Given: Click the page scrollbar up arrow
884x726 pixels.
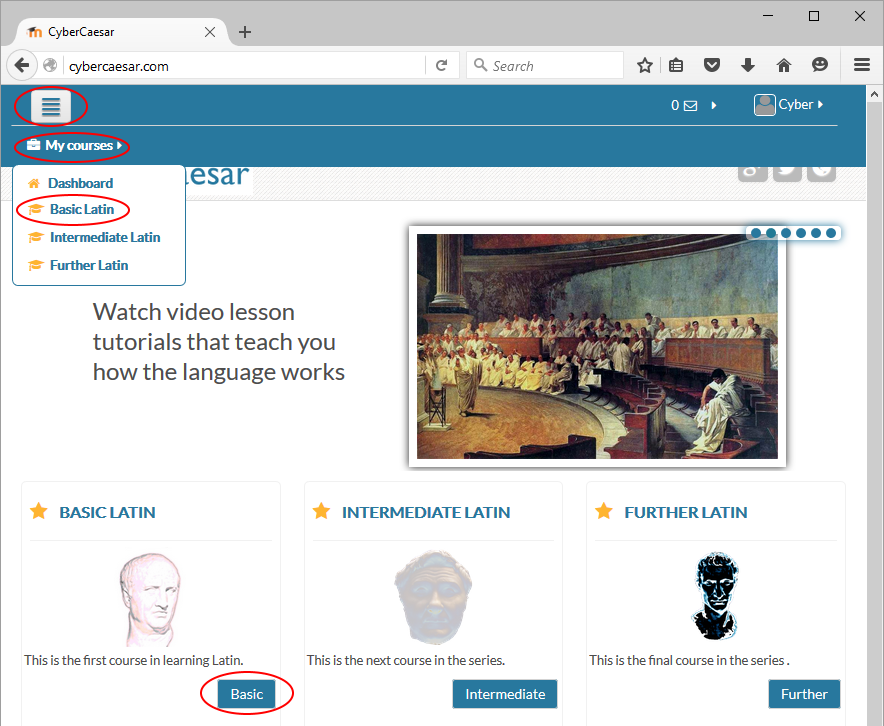Looking at the screenshot, I should (874, 94).
